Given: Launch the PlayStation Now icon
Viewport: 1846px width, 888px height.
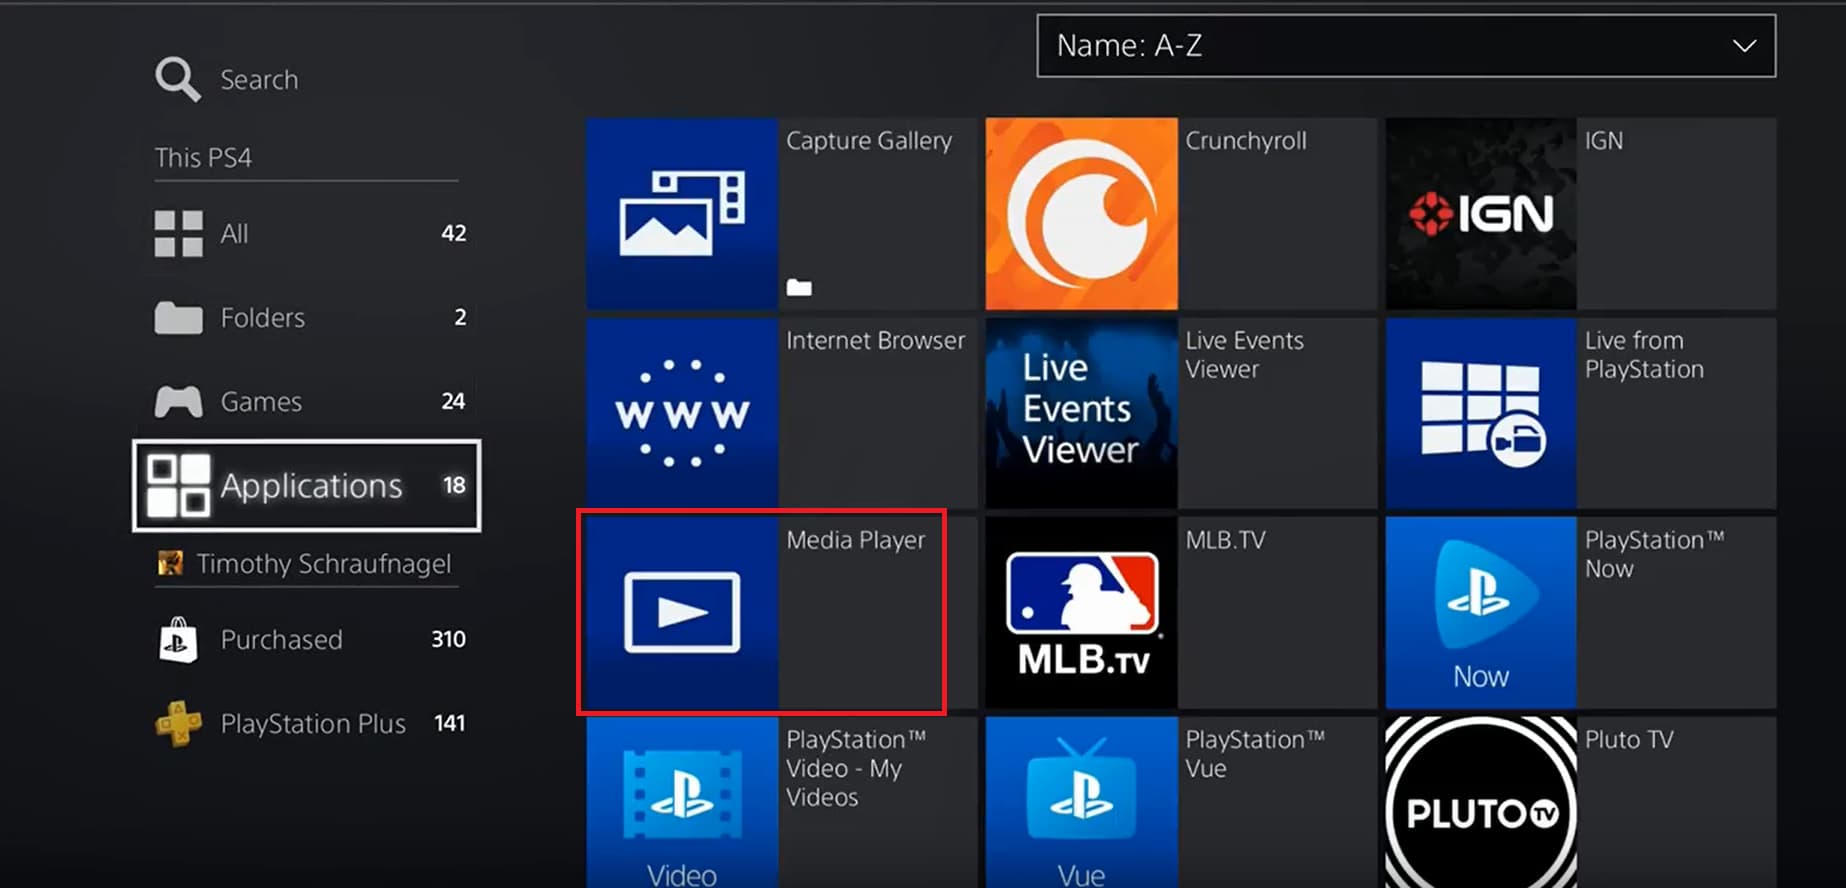Looking at the screenshot, I should [1480, 612].
